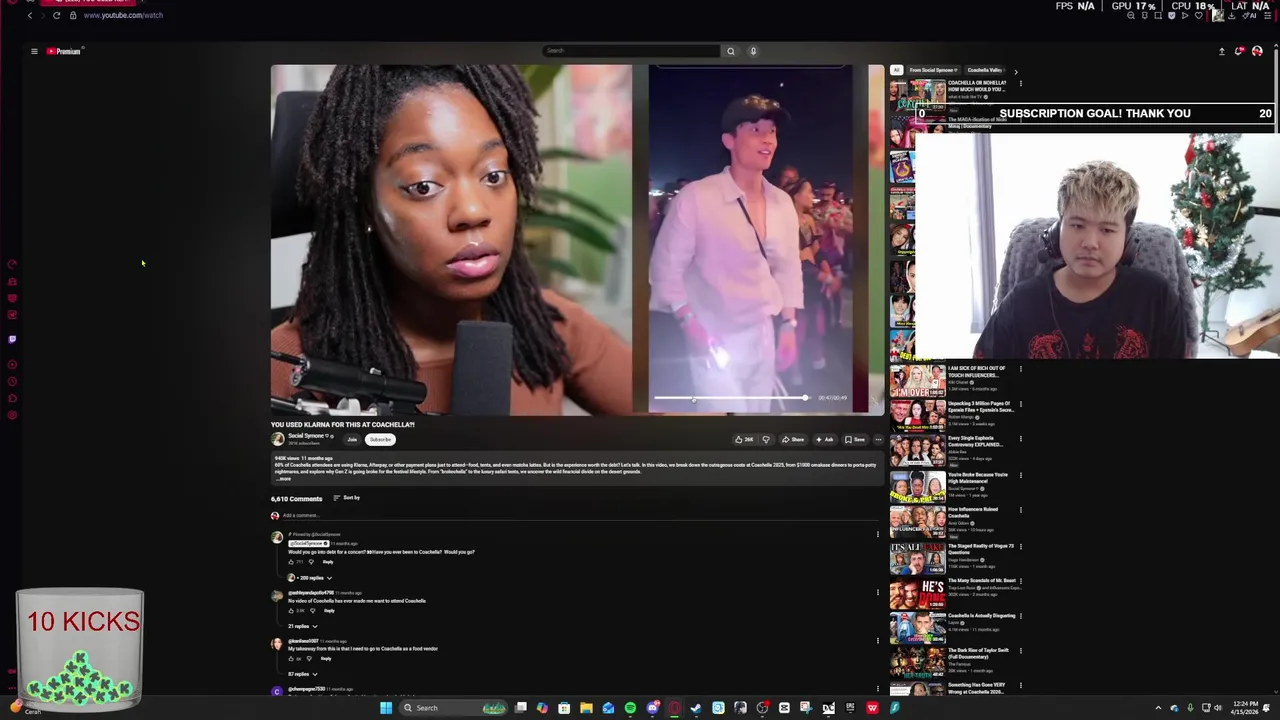Expand 21 replies under ashleyandapollo comment

point(303,626)
